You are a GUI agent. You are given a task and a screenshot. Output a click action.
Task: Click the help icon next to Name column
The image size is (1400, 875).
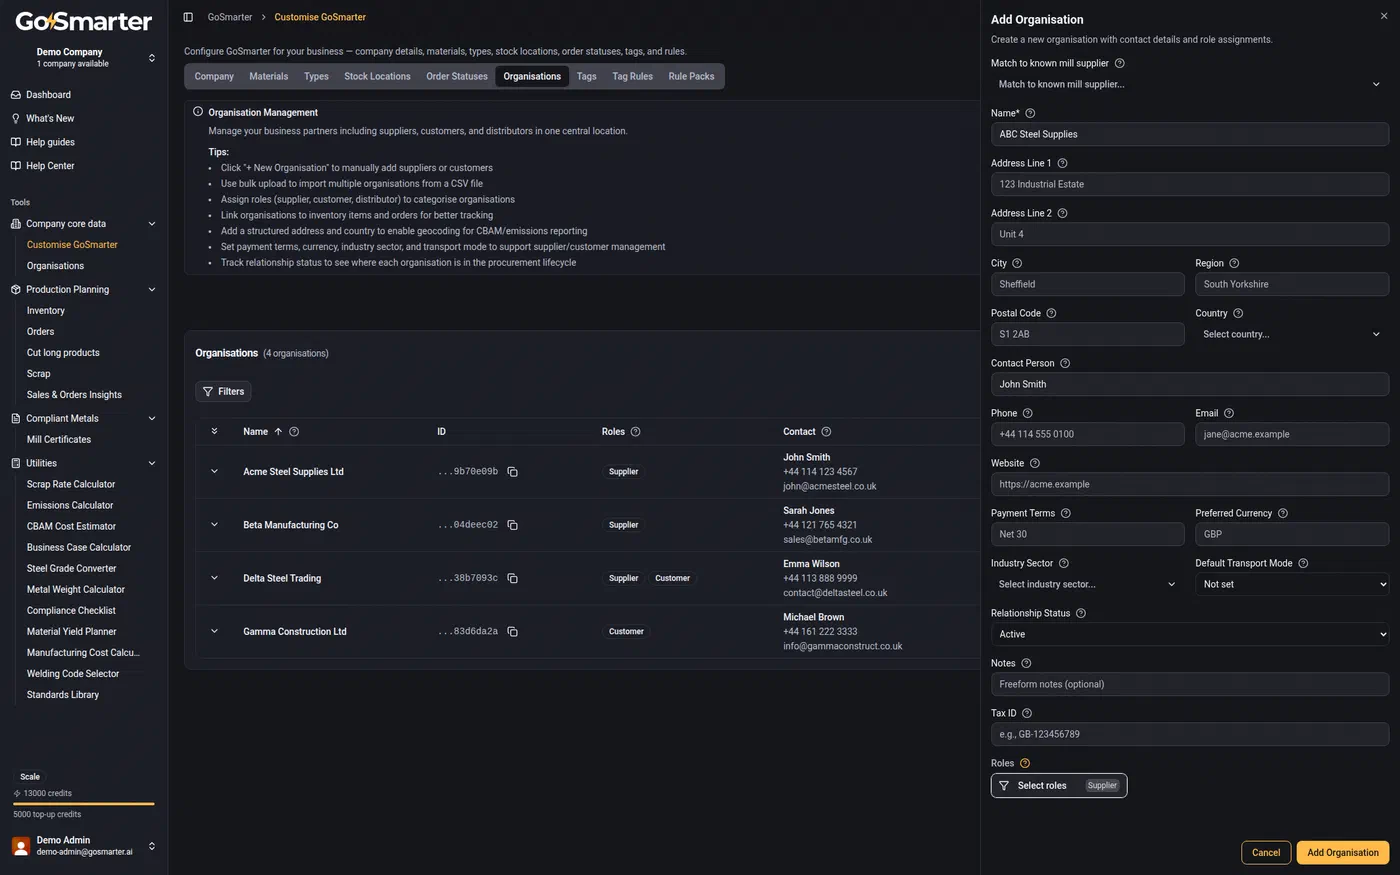[294, 432]
